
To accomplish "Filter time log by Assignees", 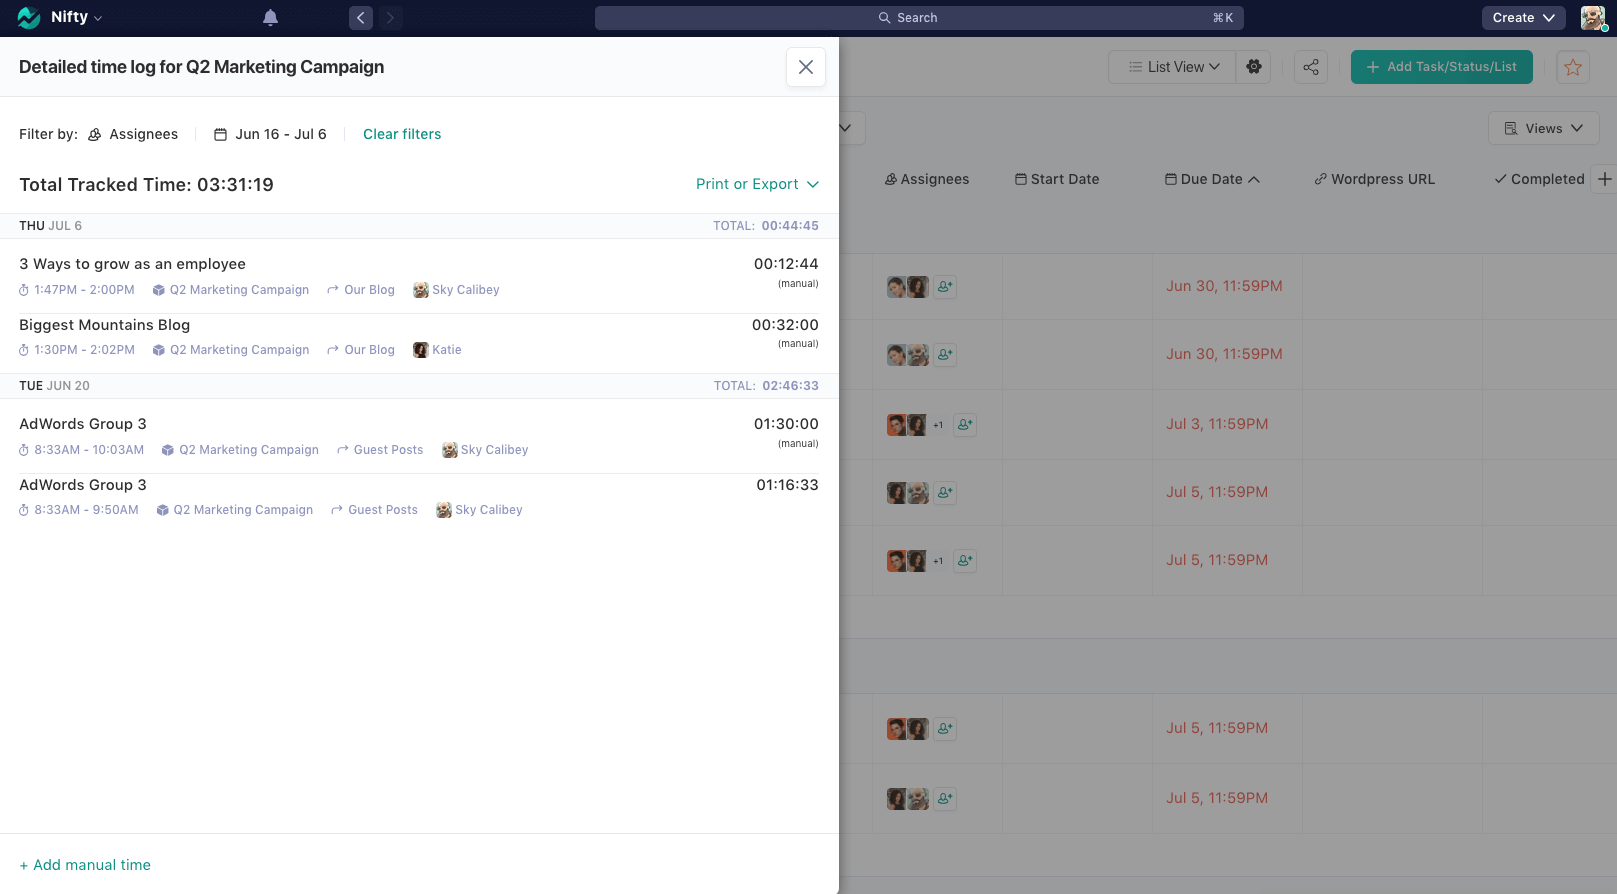I will click(x=133, y=134).
